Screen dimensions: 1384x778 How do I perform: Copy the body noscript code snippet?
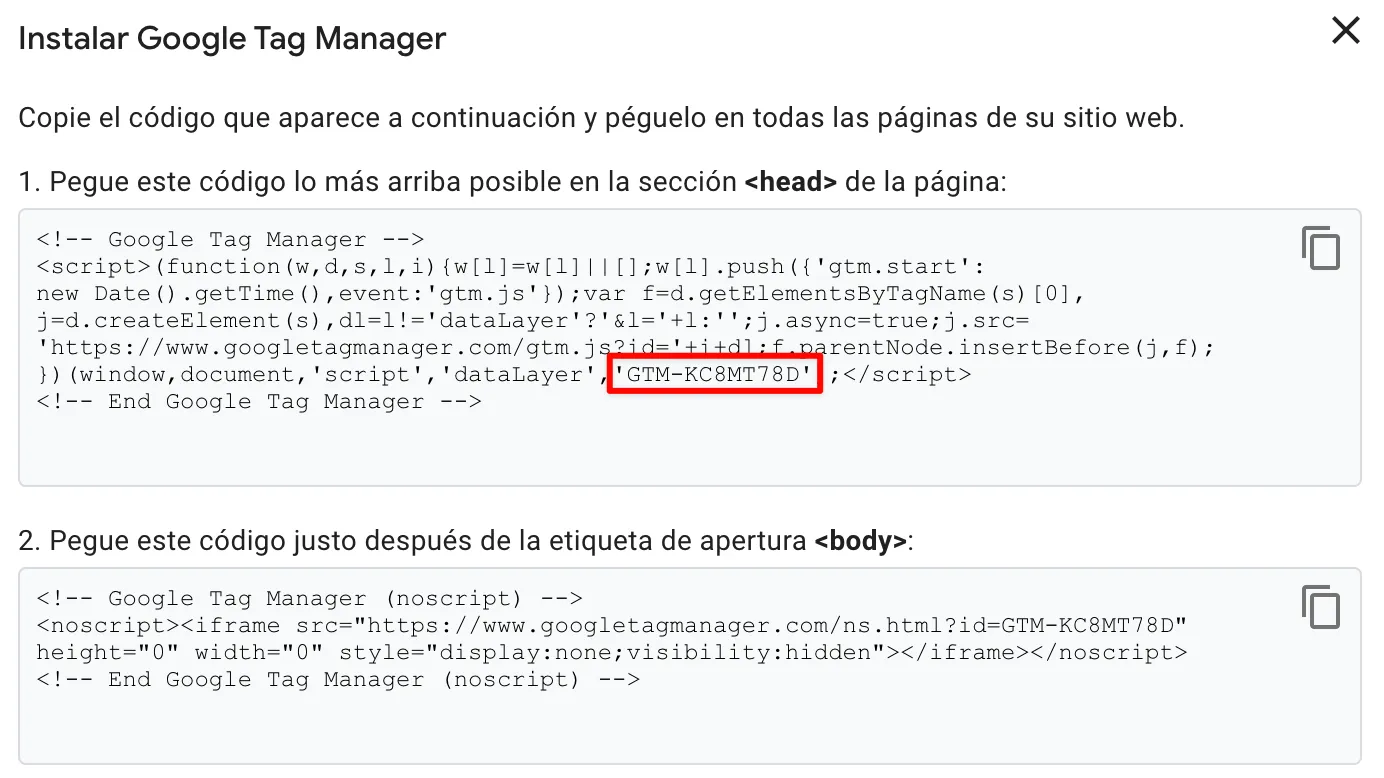click(1320, 607)
